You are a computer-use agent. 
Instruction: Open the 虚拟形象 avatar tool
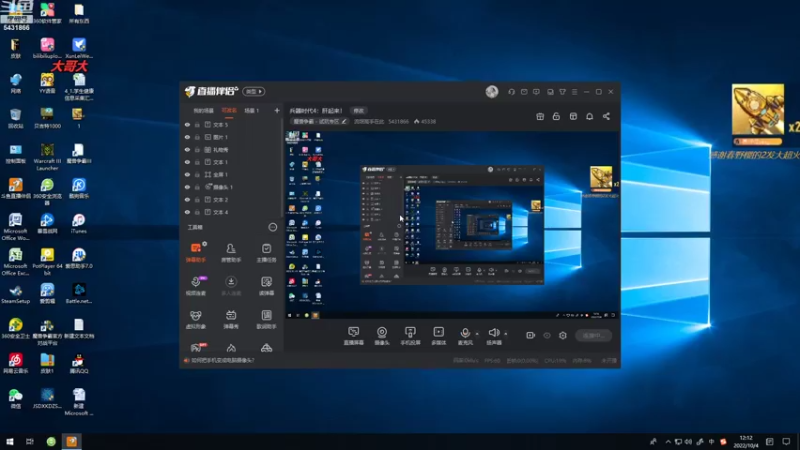point(196,319)
